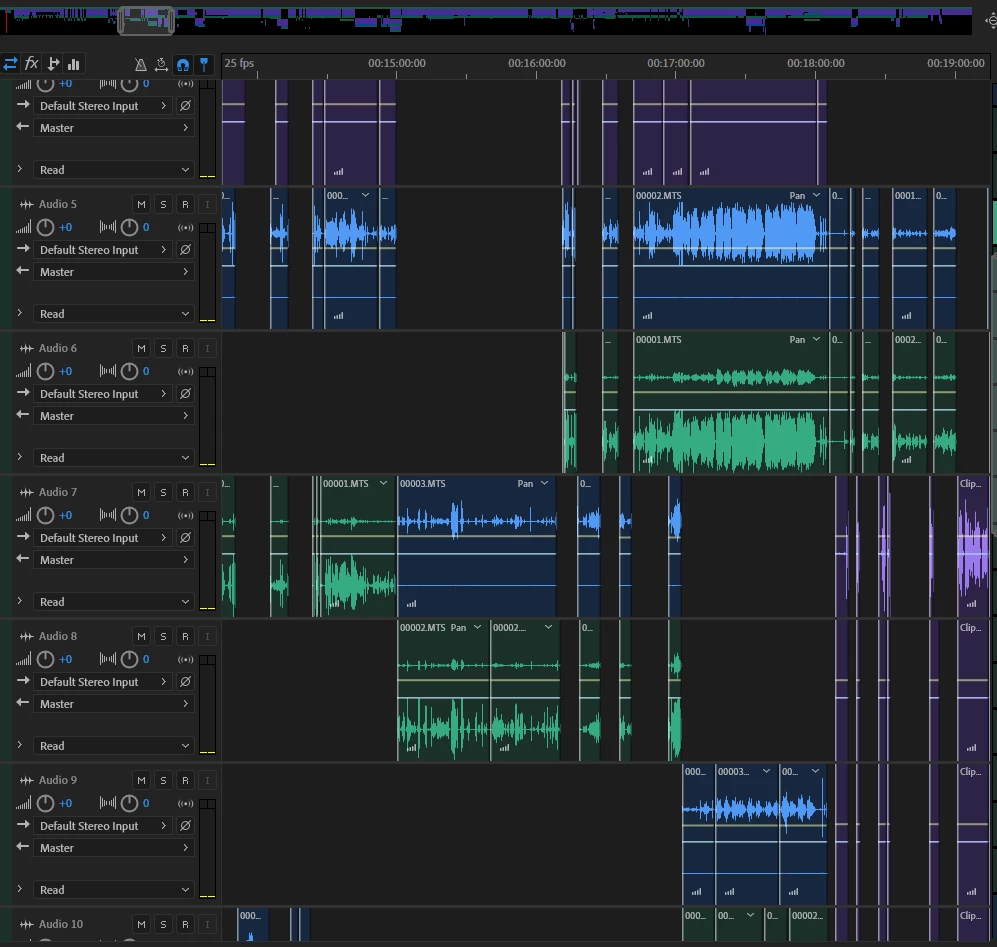The height and width of the screenshot is (947, 997).
Task: Click Audio 8 track waveform icon
Action: coord(26,636)
